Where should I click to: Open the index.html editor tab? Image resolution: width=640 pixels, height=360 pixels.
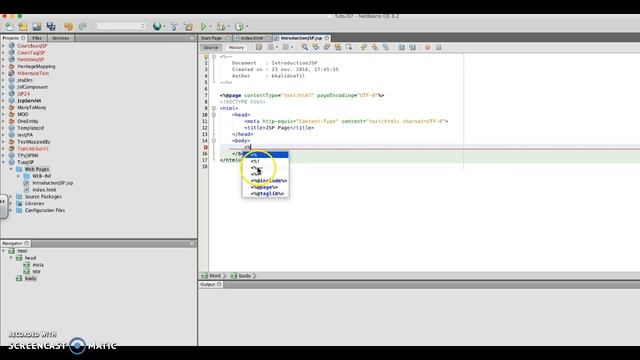coord(252,38)
